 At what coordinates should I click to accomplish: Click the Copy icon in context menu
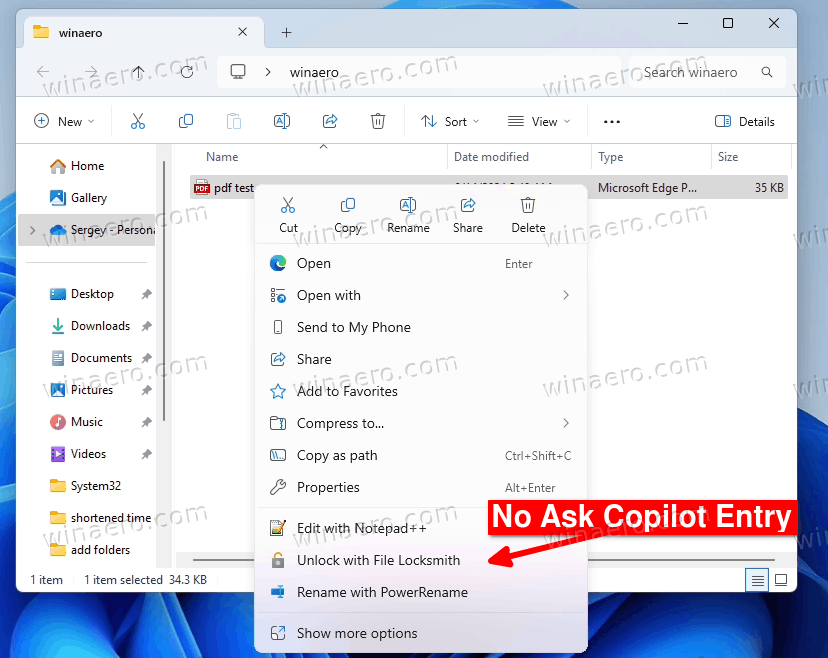(x=347, y=205)
